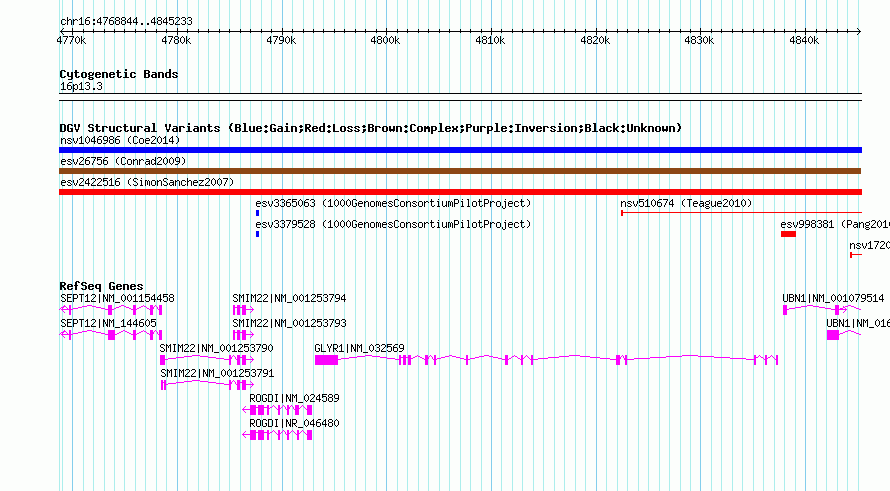Select the esv2422516 (SimonSanchez2007) label
890x491 pixels.
[x=147, y=182]
